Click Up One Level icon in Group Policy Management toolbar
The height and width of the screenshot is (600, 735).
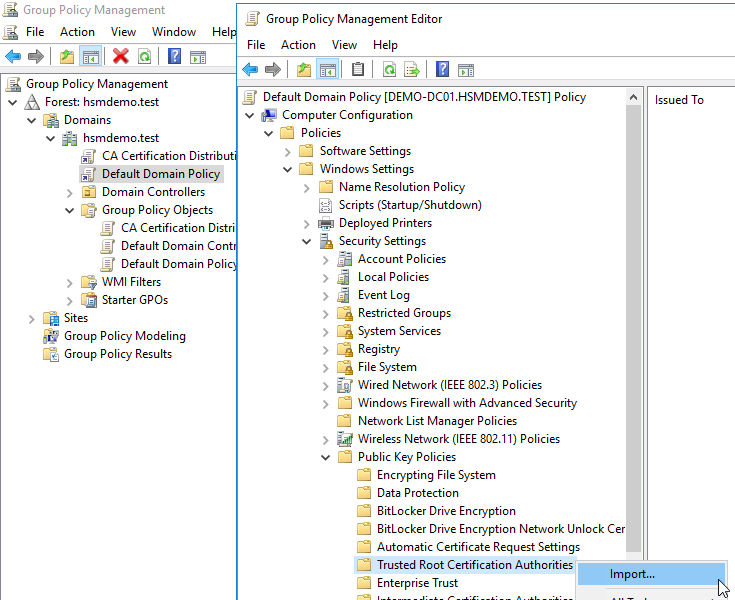[67, 57]
